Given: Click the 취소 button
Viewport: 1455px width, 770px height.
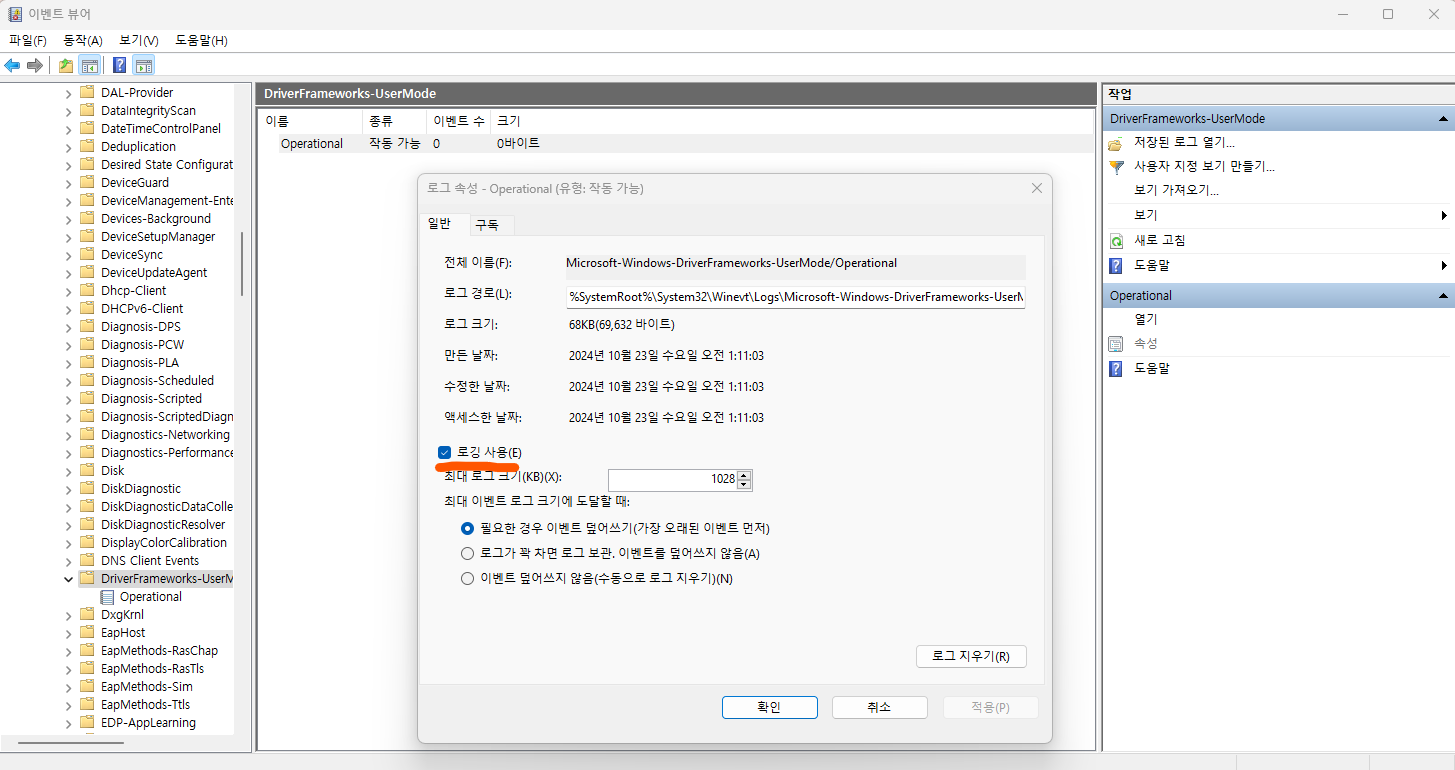Looking at the screenshot, I should pos(880,707).
